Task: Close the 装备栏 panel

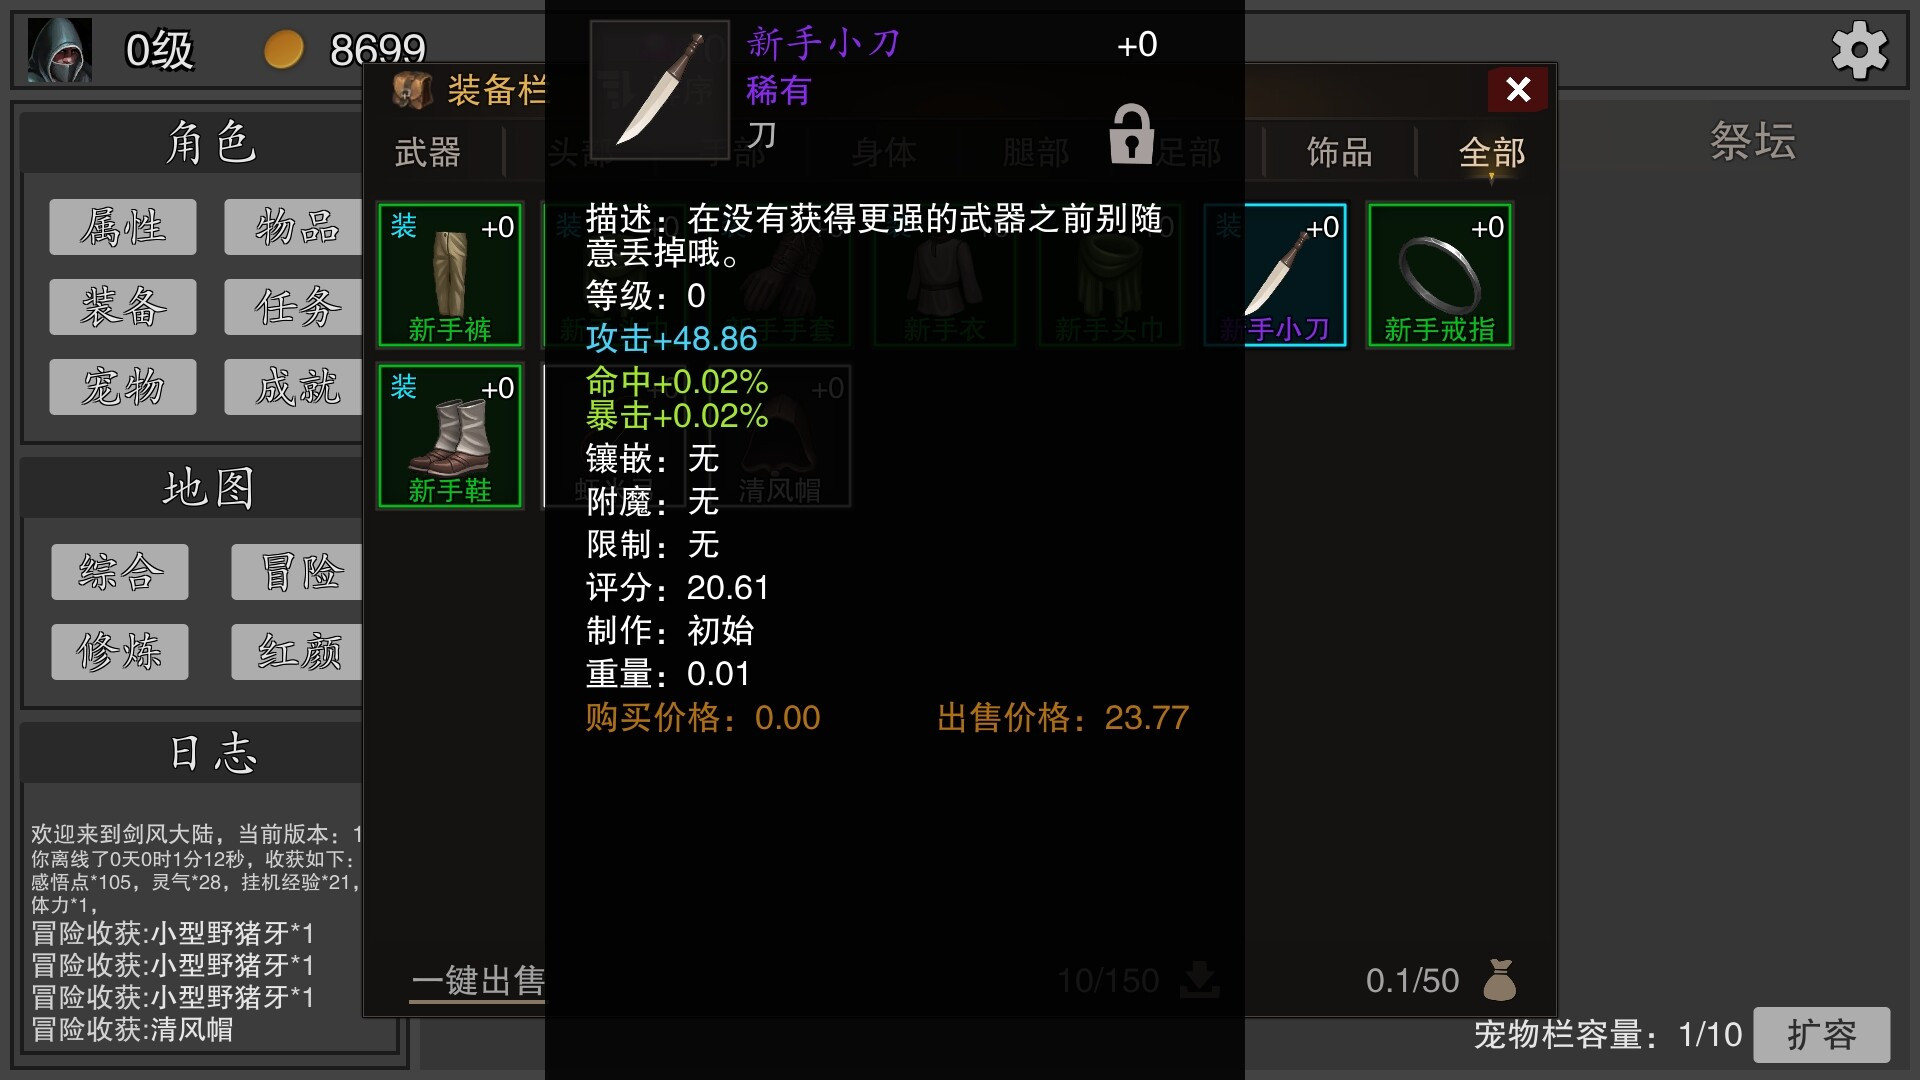Action: coord(1518,90)
